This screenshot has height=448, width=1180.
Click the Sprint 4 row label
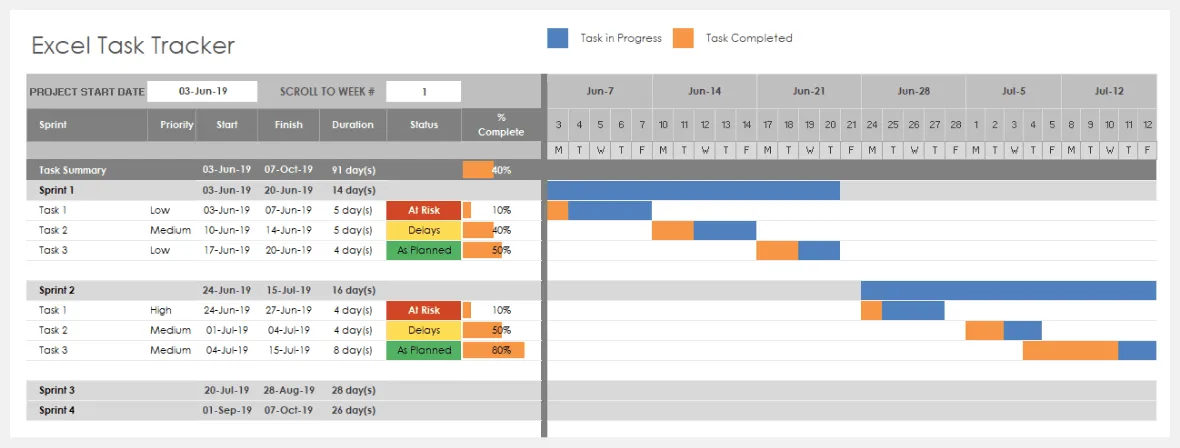coord(58,410)
